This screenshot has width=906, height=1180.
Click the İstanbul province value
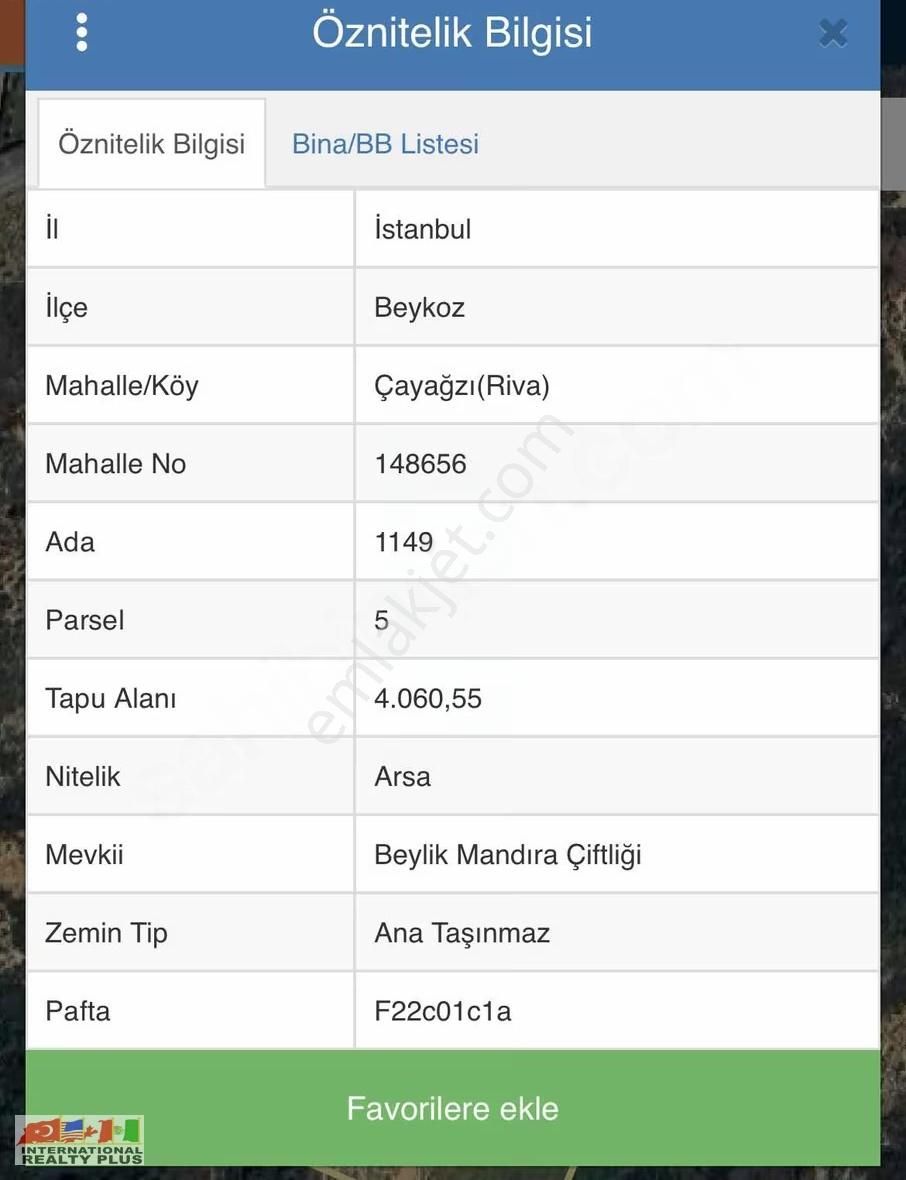423,229
